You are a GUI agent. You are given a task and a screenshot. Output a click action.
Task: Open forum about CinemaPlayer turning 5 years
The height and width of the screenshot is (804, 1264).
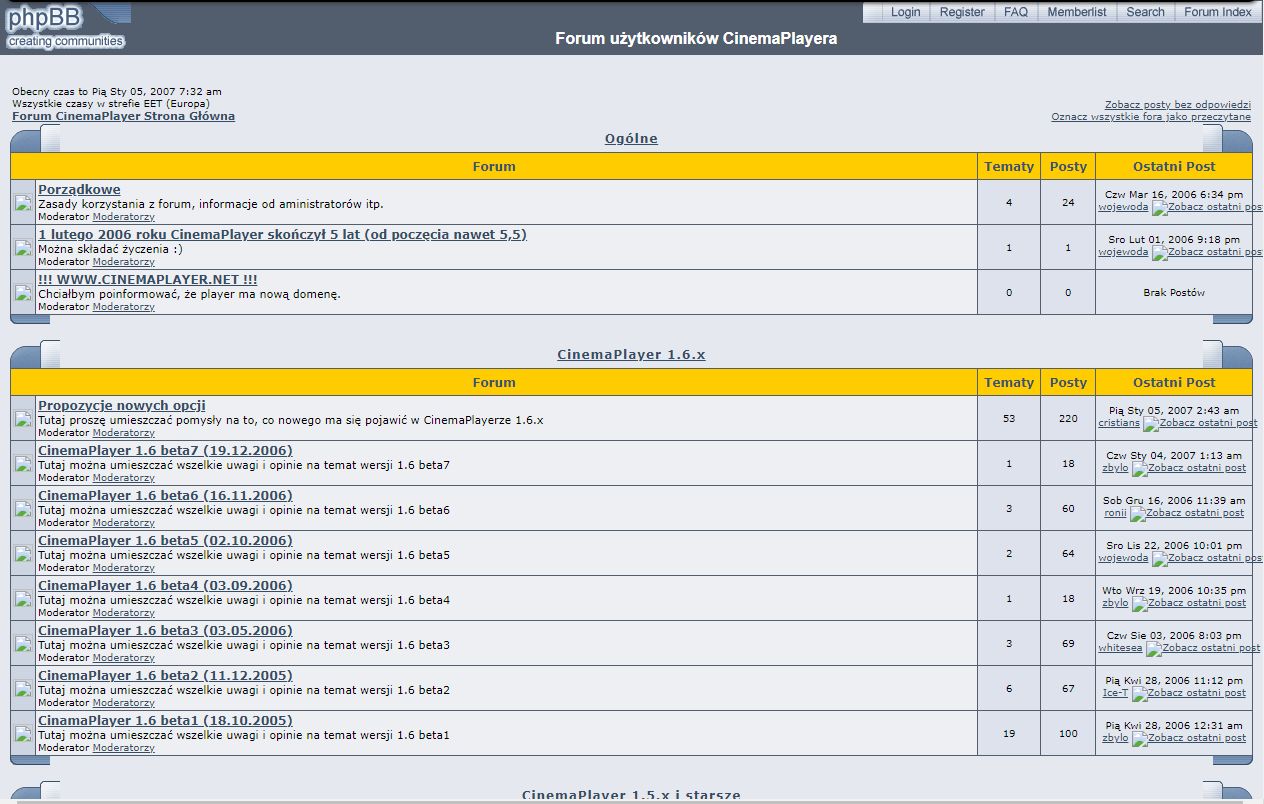point(282,234)
